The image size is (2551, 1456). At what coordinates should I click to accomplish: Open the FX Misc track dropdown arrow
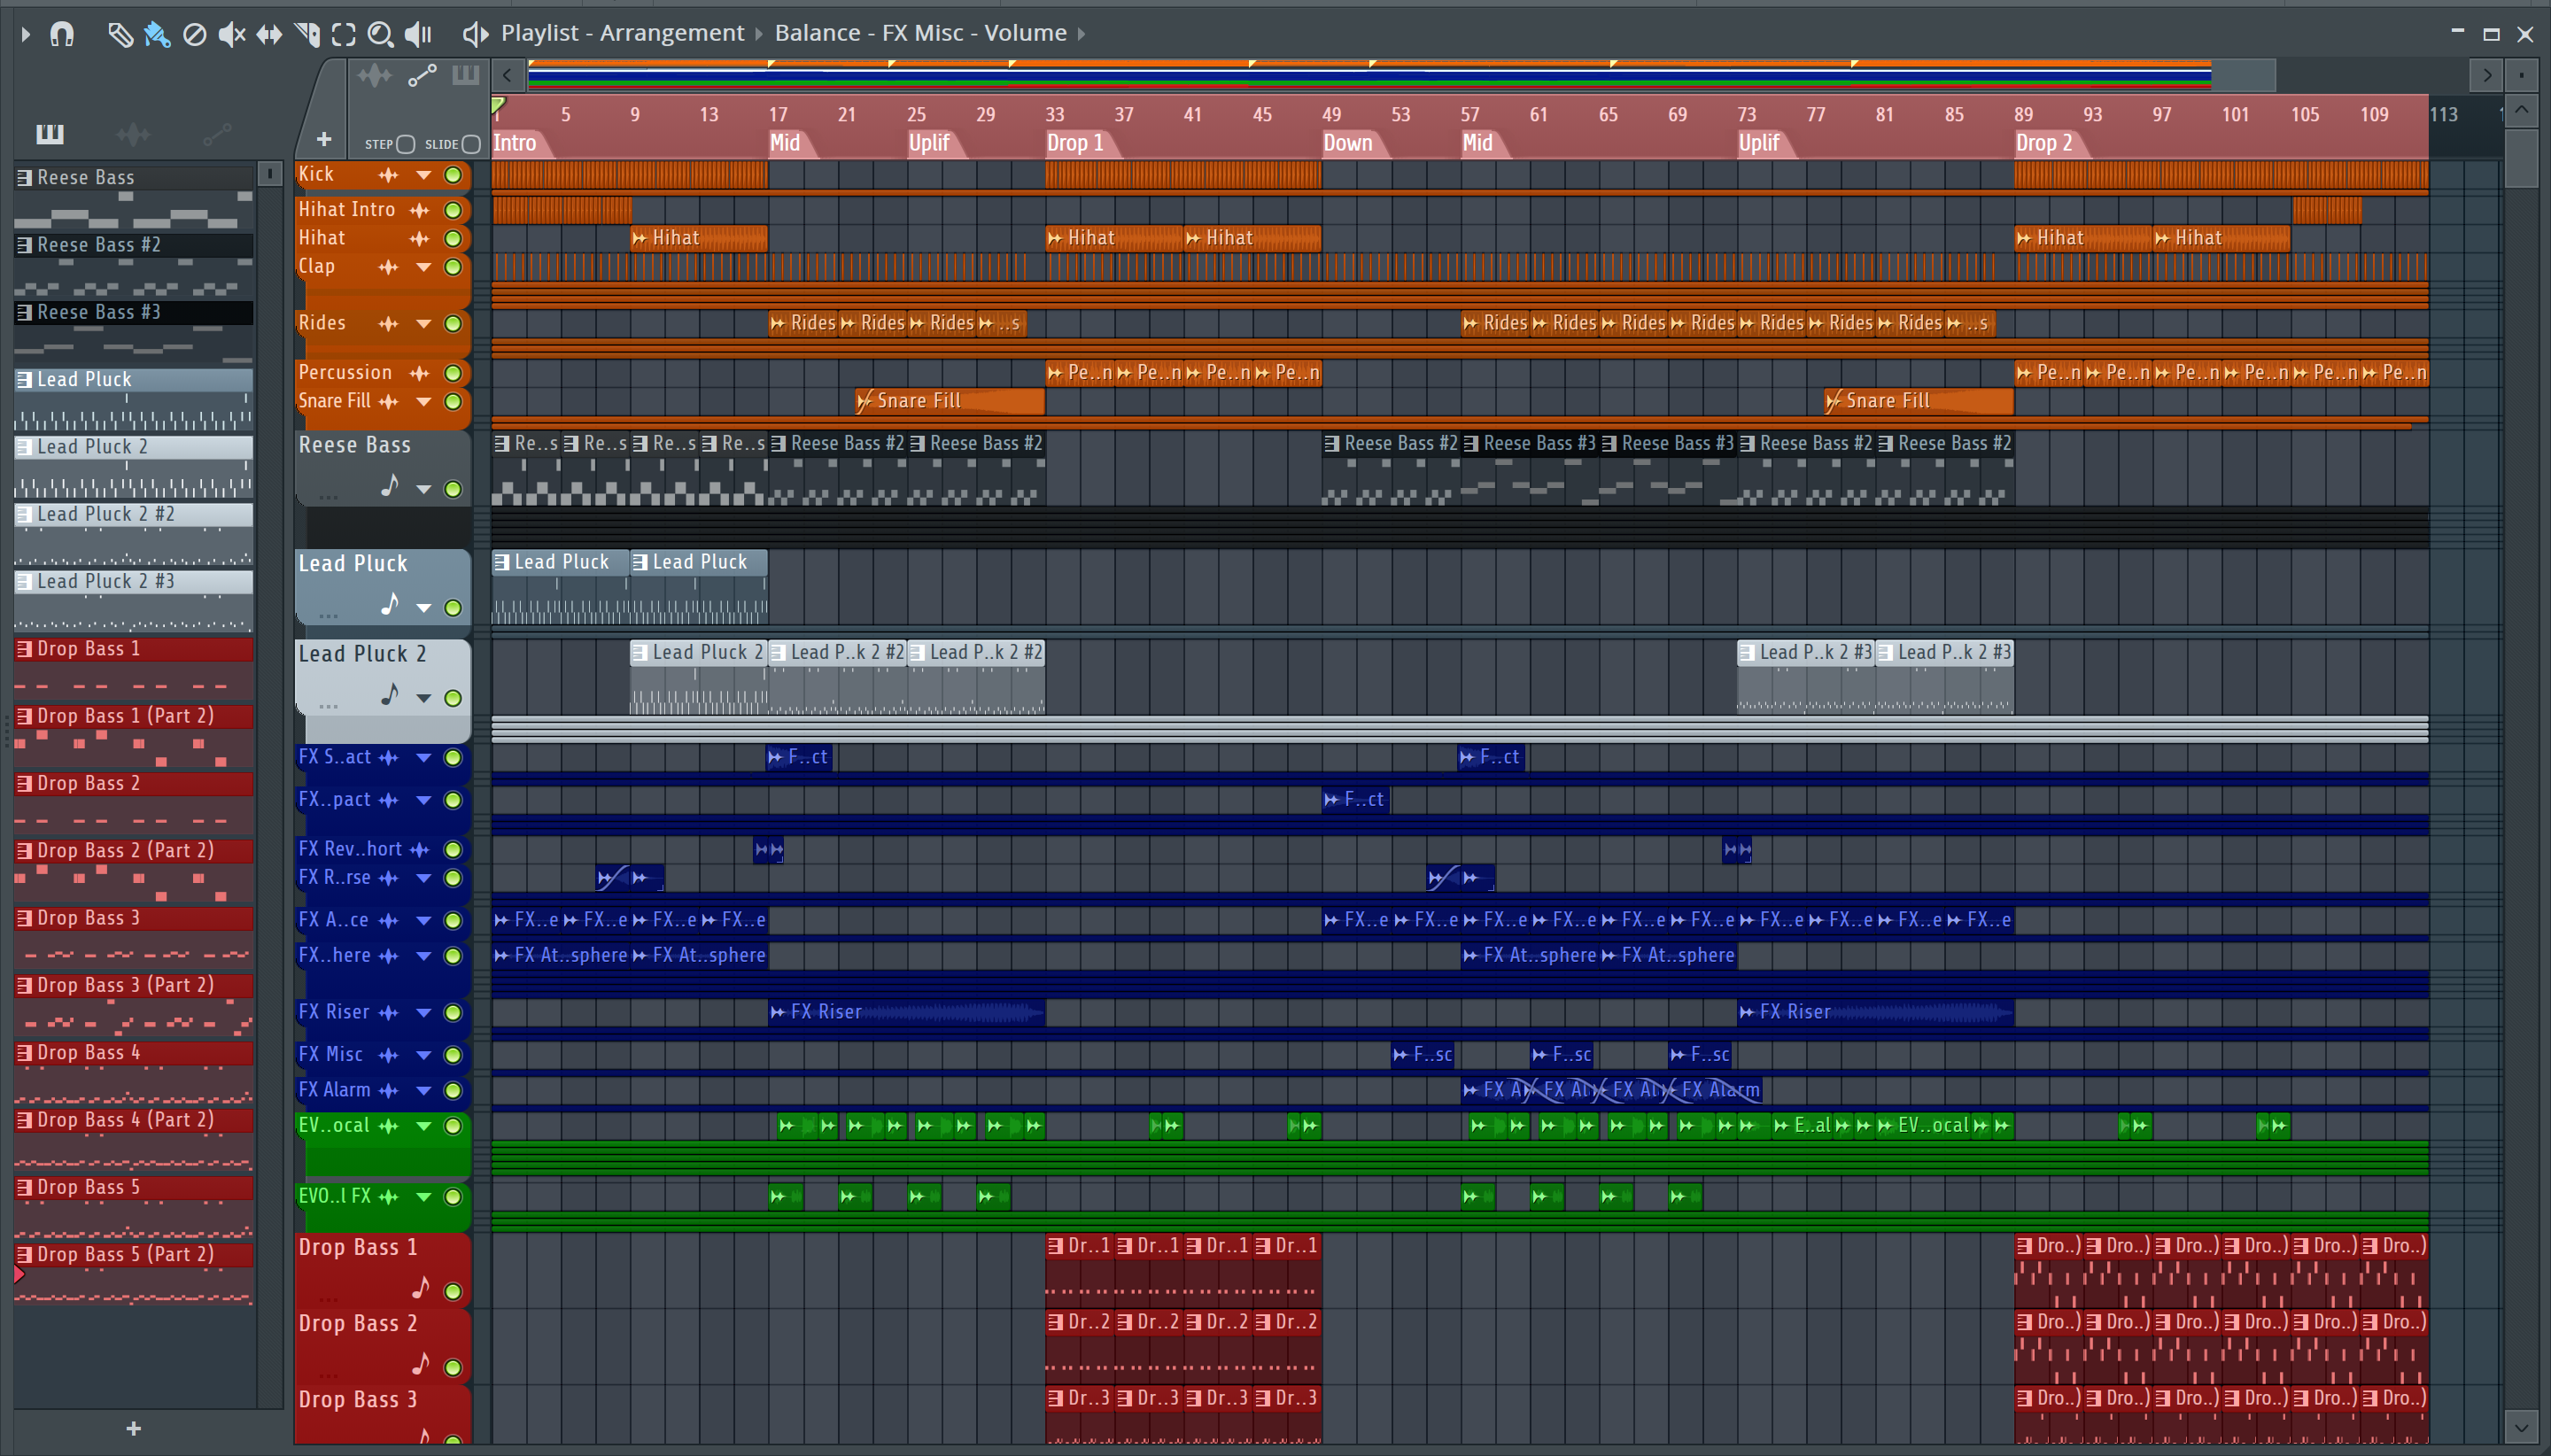tap(424, 1055)
